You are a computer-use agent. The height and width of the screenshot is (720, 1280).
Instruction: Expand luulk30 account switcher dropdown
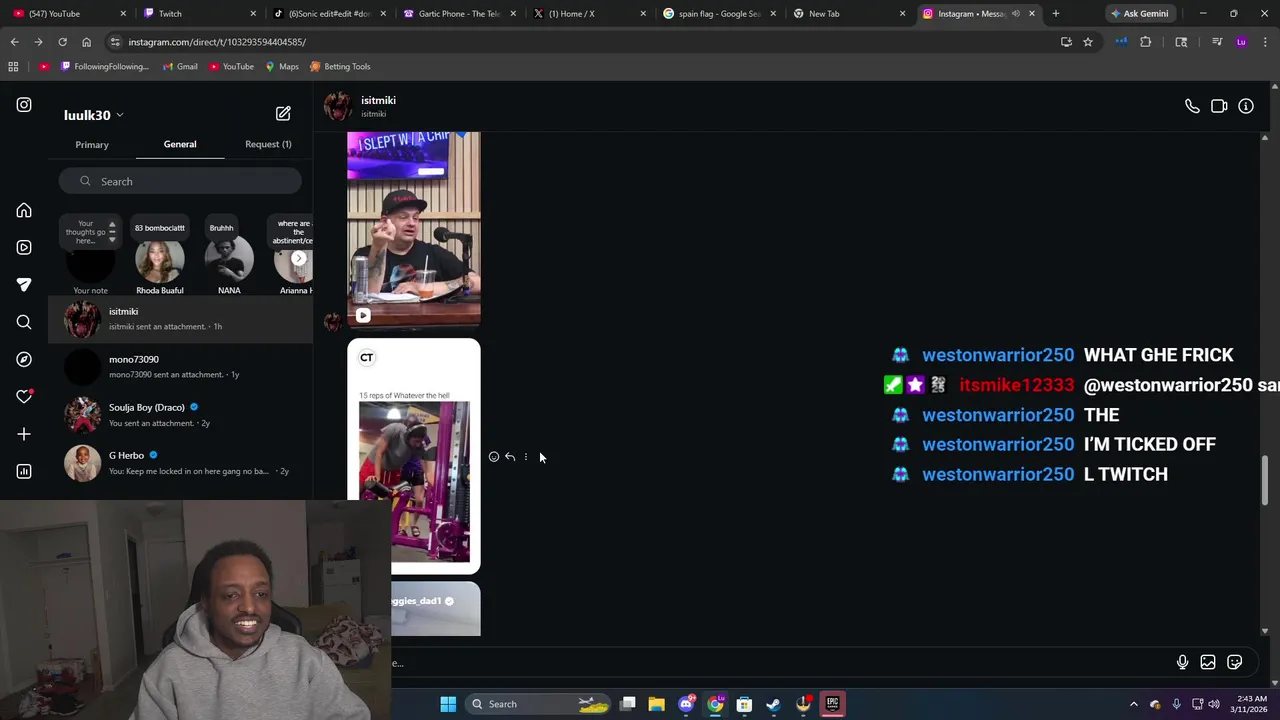119,115
